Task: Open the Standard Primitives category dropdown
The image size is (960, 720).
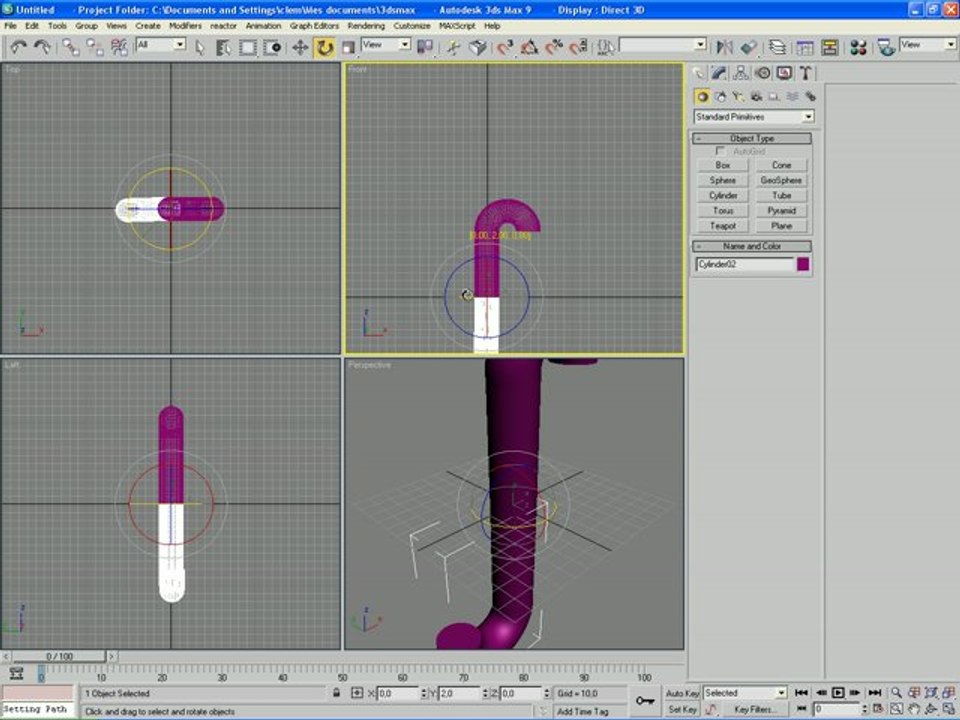Action: [x=808, y=116]
